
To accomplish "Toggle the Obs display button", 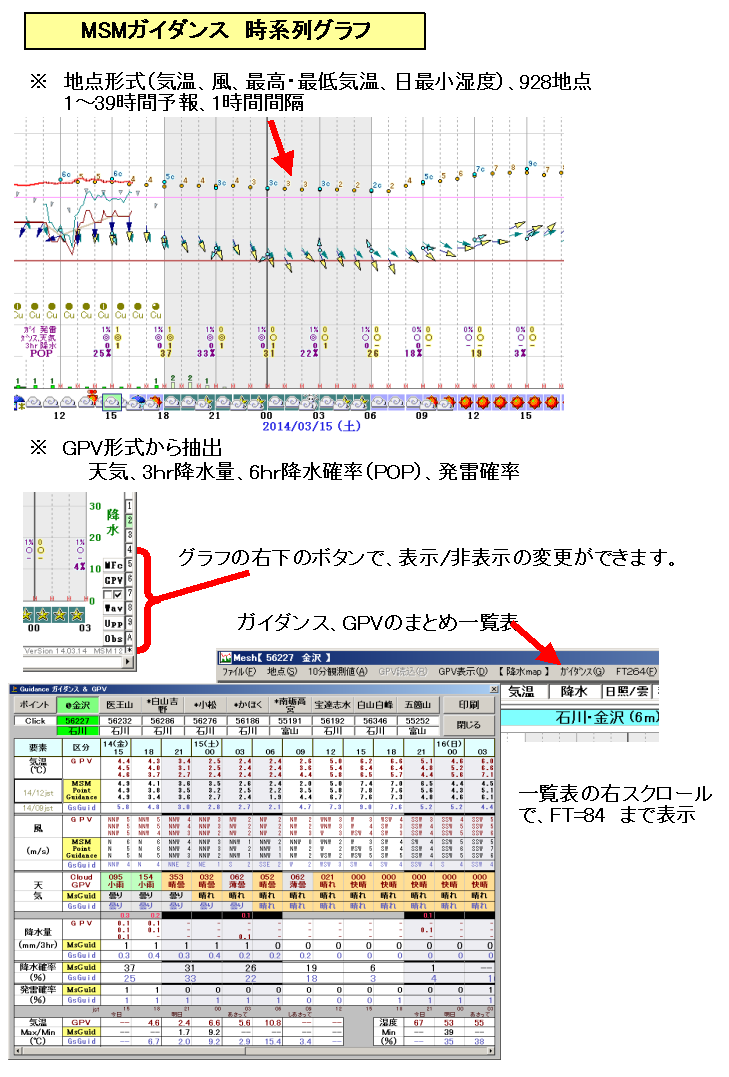I will (x=113, y=638).
